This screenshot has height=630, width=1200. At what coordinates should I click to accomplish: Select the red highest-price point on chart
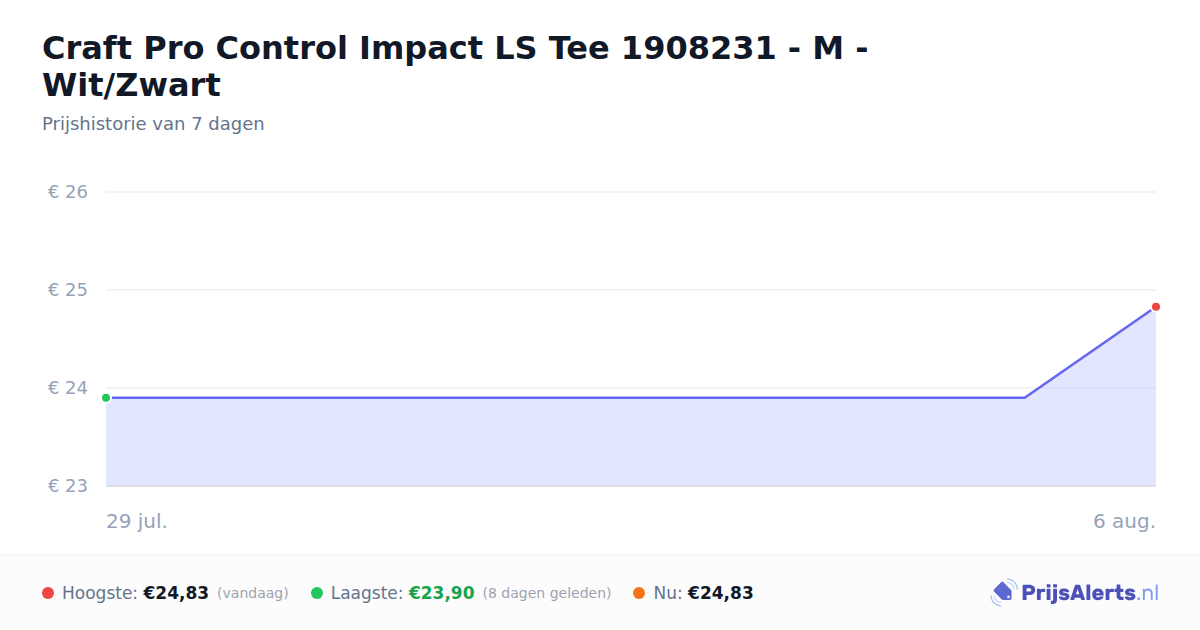(x=1155, y=307)
